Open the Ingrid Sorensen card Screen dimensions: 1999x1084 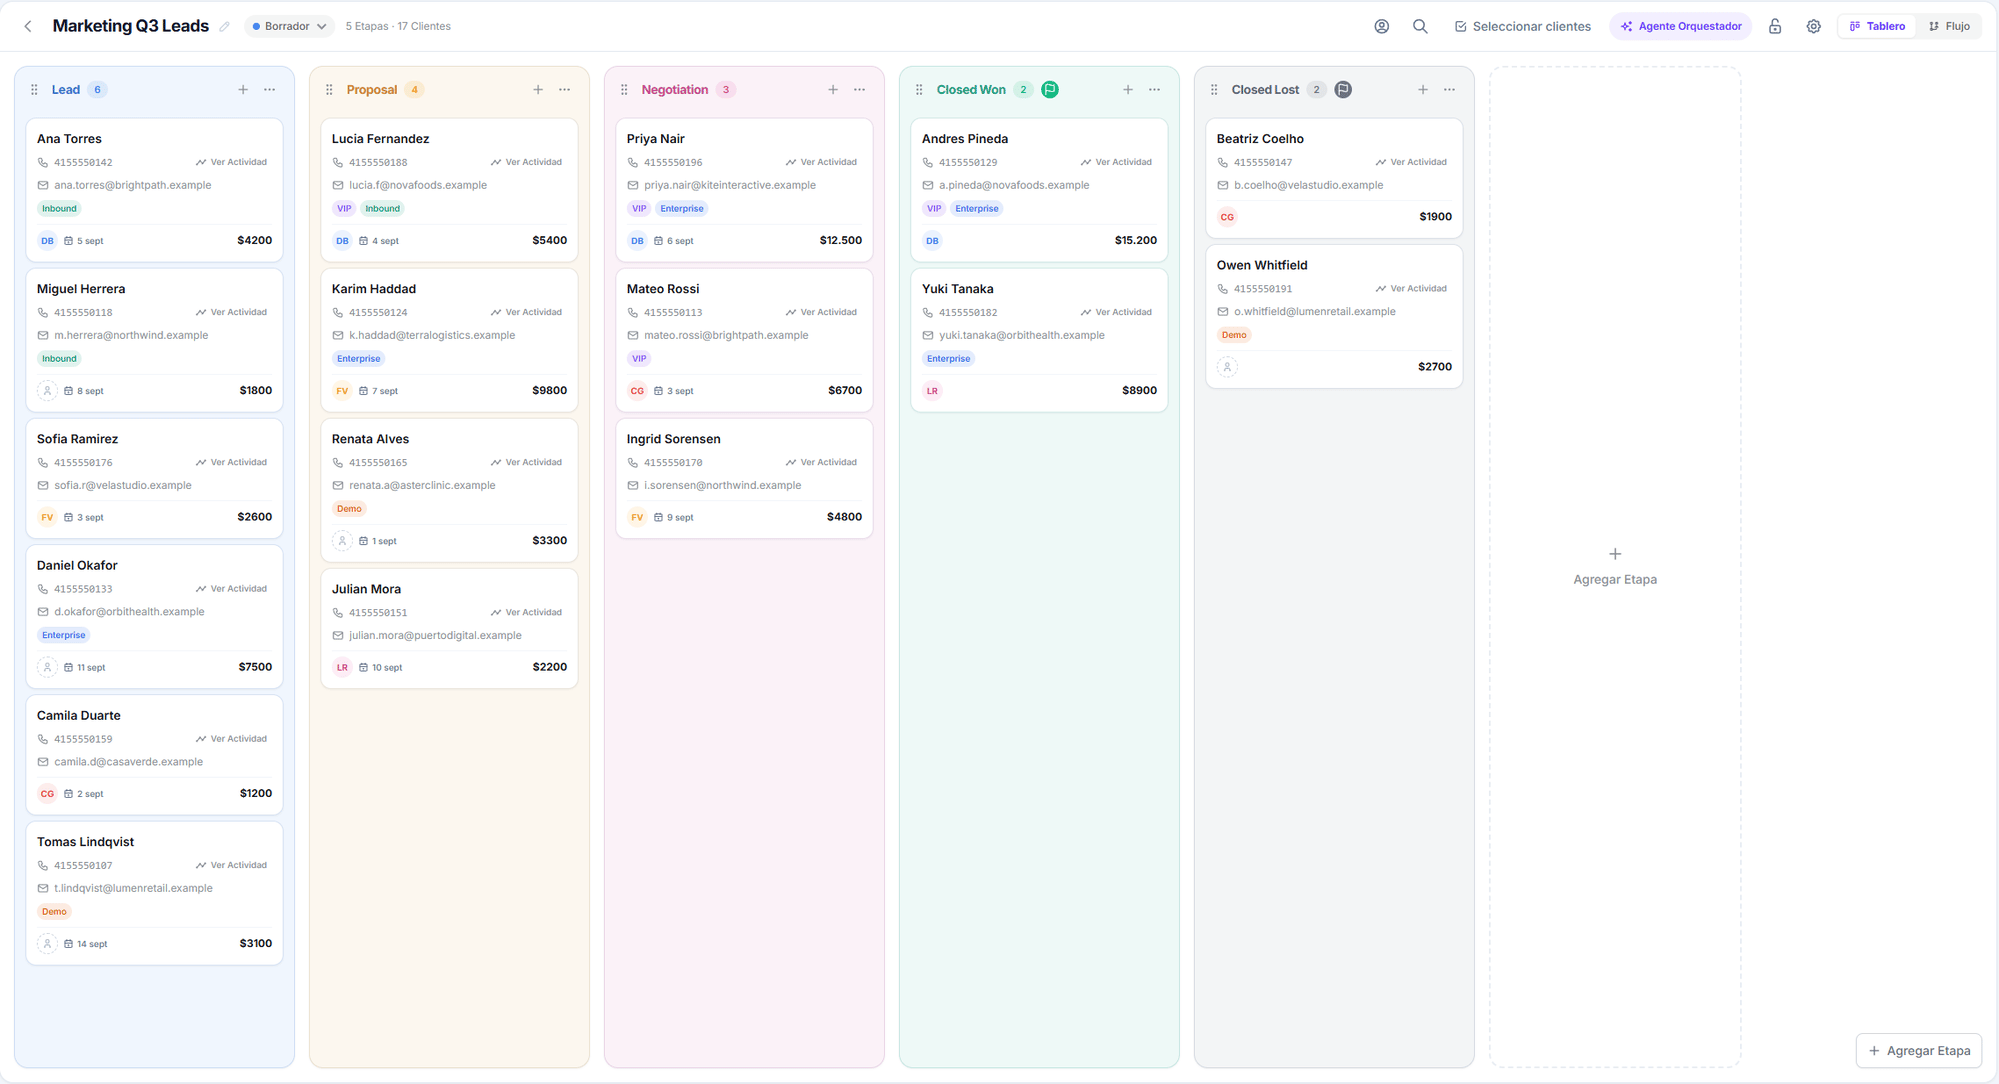click(745, 479)
